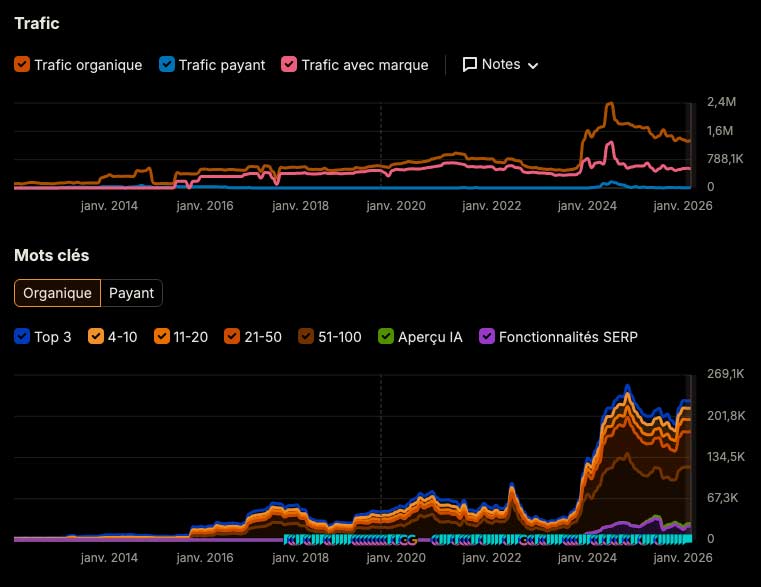Click janv. 2016 on the Trafic chart axis
This screenshot has width=761, height=587.
(x=205, y=206)
